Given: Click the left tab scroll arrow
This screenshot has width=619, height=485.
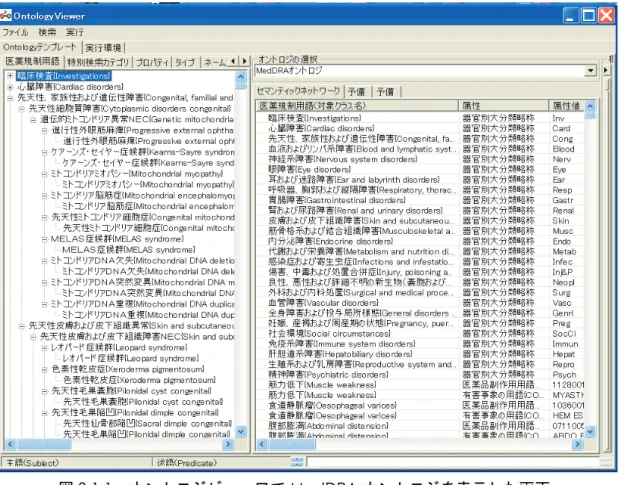Looking at the screenshot, I should [x=233, y=61].
